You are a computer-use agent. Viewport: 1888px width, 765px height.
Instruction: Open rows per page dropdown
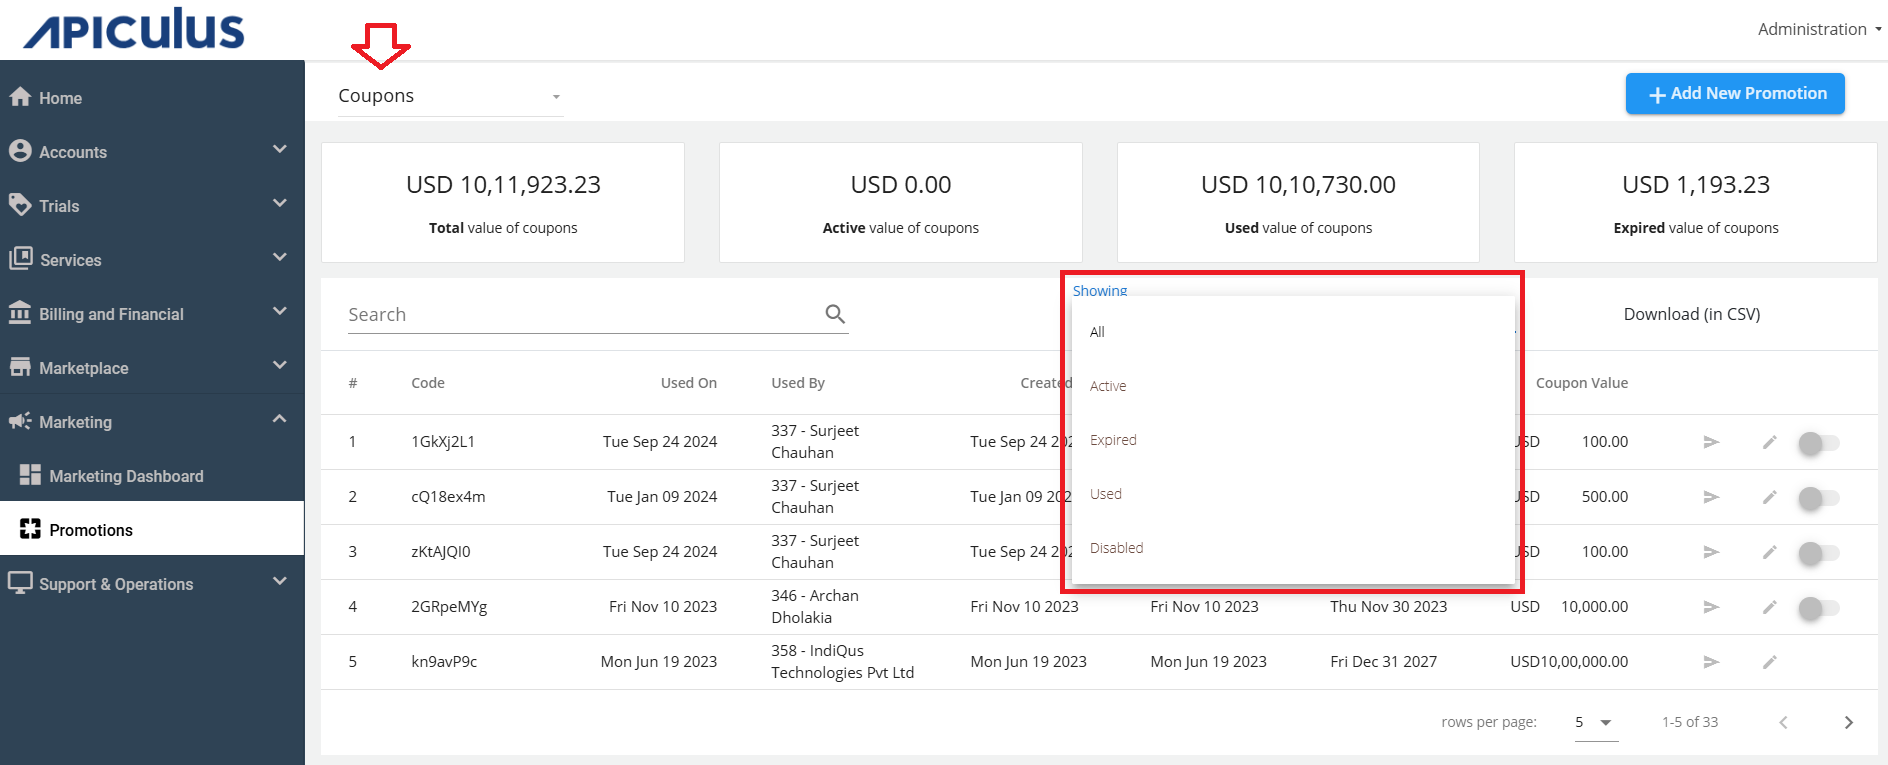1595,722
